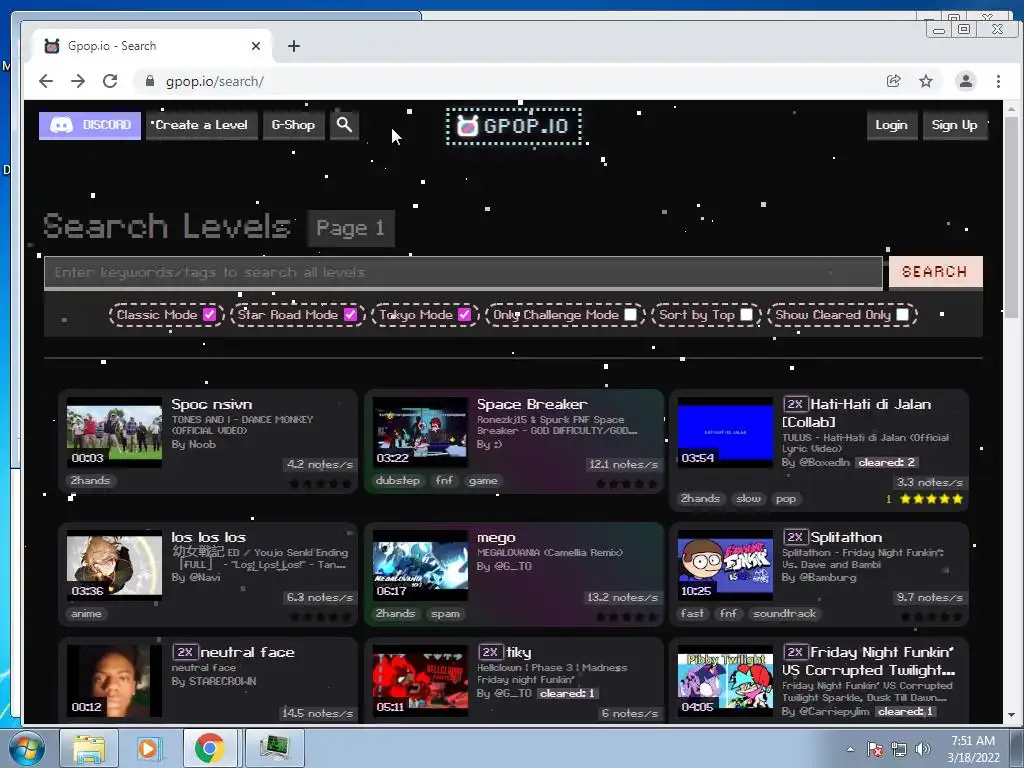Click the Page 1 indicator
1024x768 pixels.
point(351,228)
